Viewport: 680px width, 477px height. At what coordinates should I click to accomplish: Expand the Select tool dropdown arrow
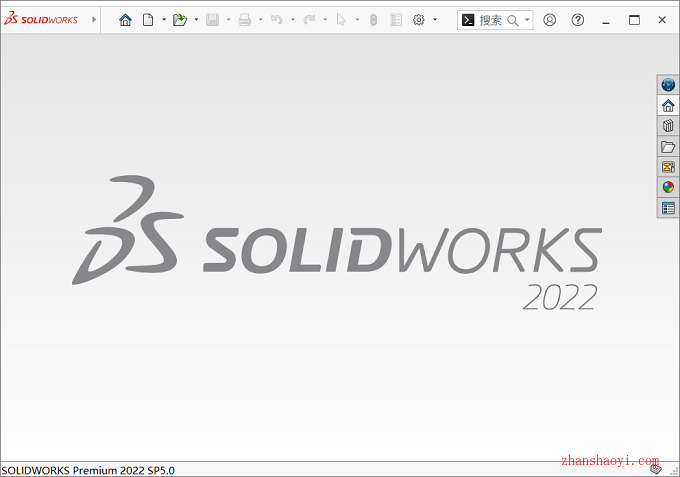(357, 20)
